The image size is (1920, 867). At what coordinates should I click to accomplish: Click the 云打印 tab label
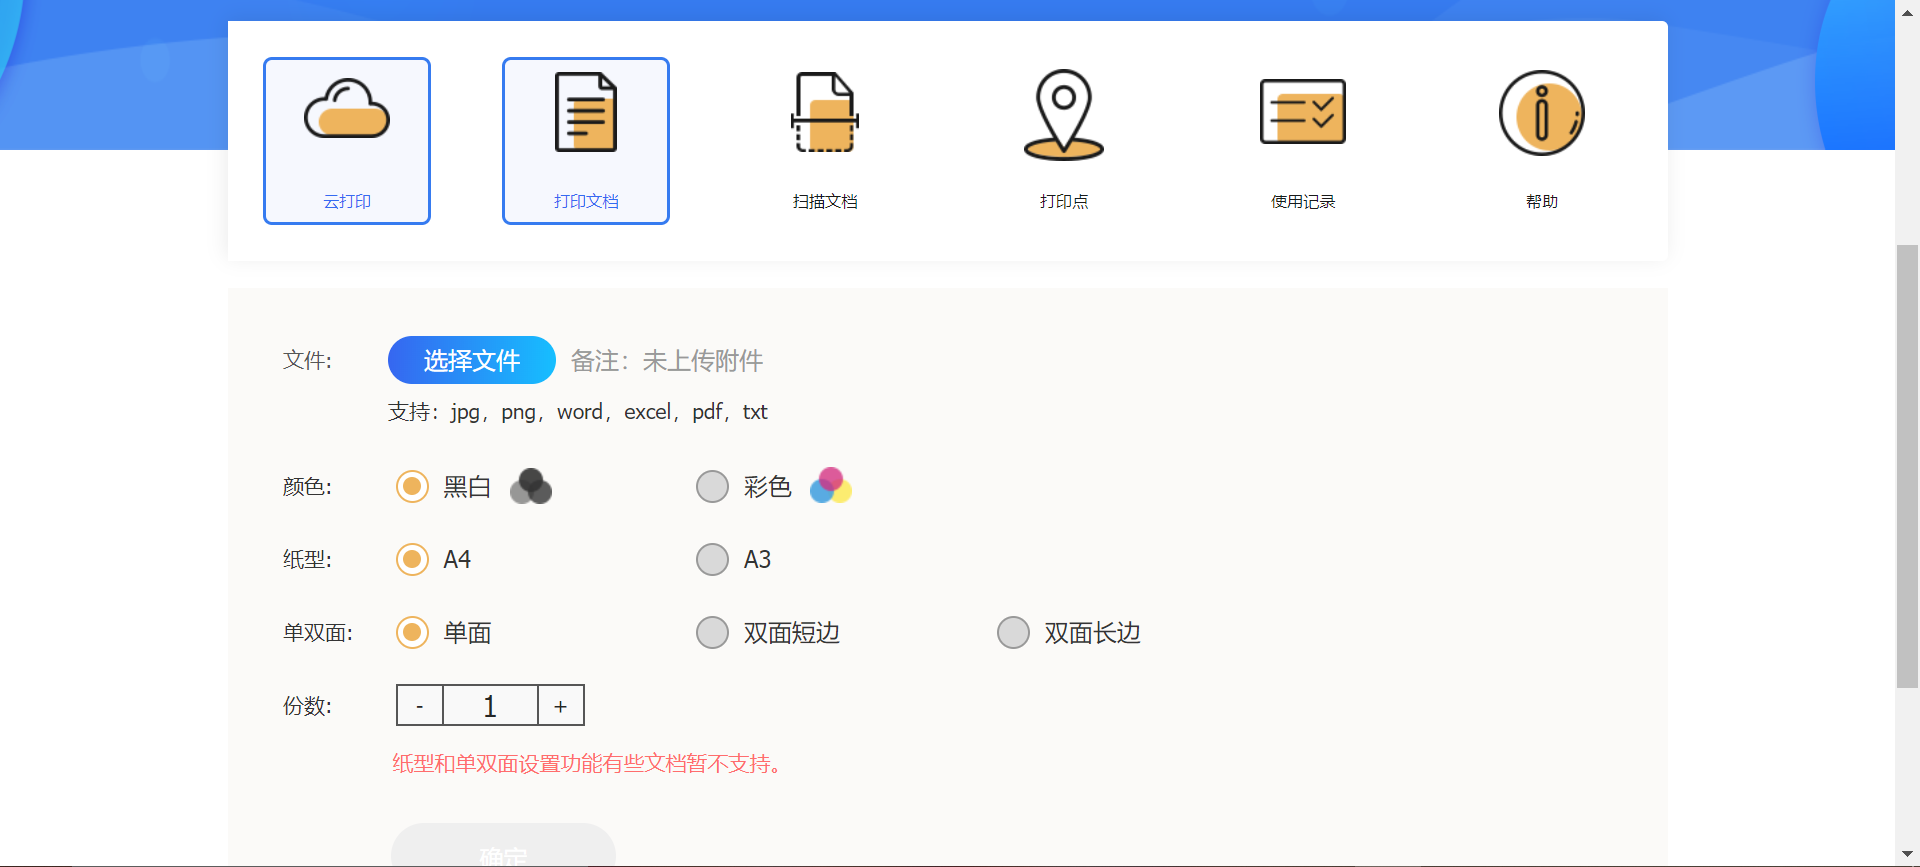pyautogui.click(x=347, y=201)
